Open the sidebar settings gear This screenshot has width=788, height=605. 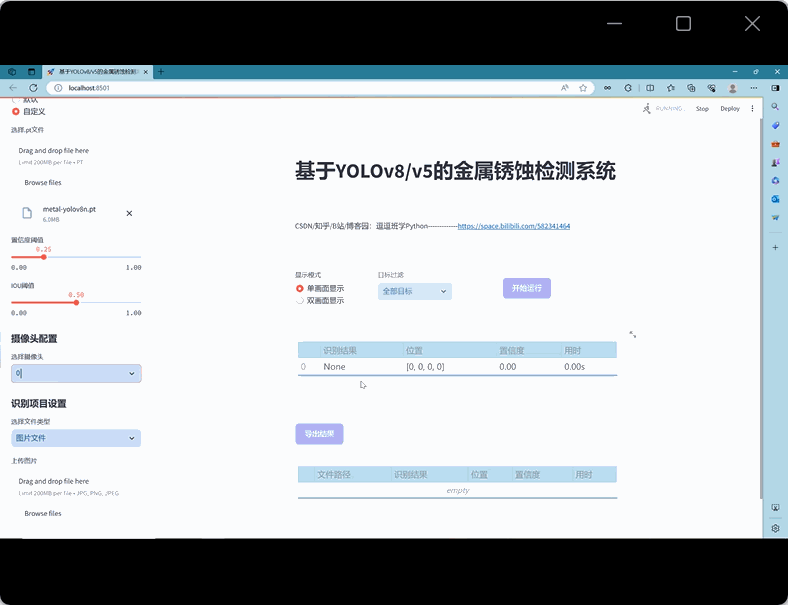[775, 528]
